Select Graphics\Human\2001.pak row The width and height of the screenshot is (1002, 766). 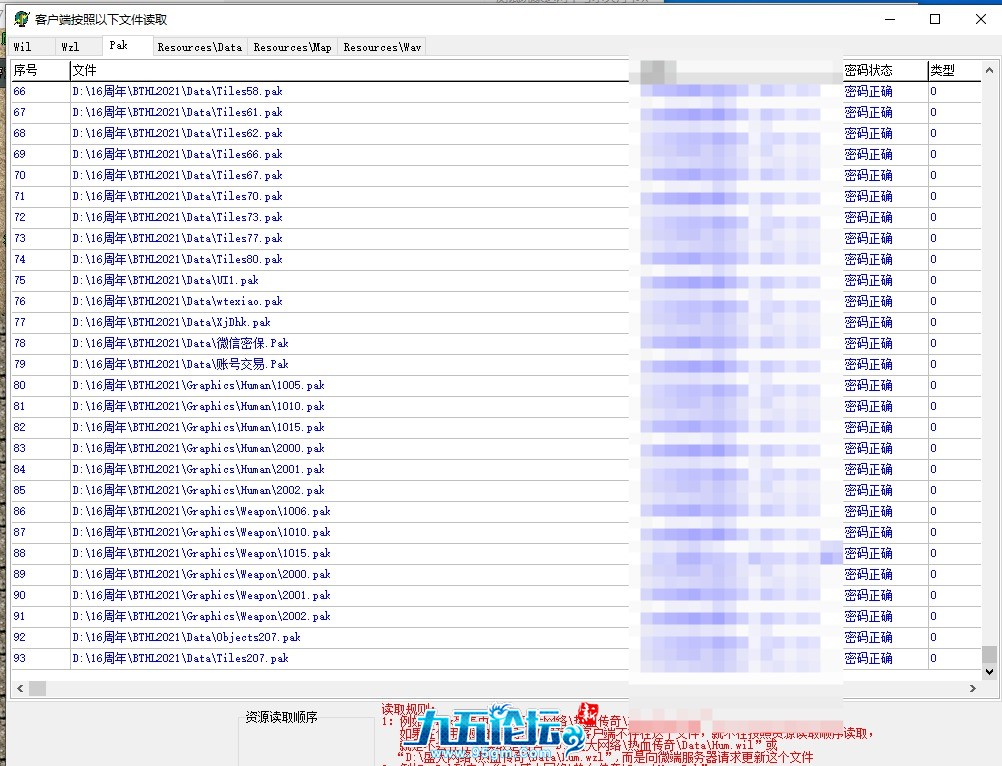pos(496,470)
